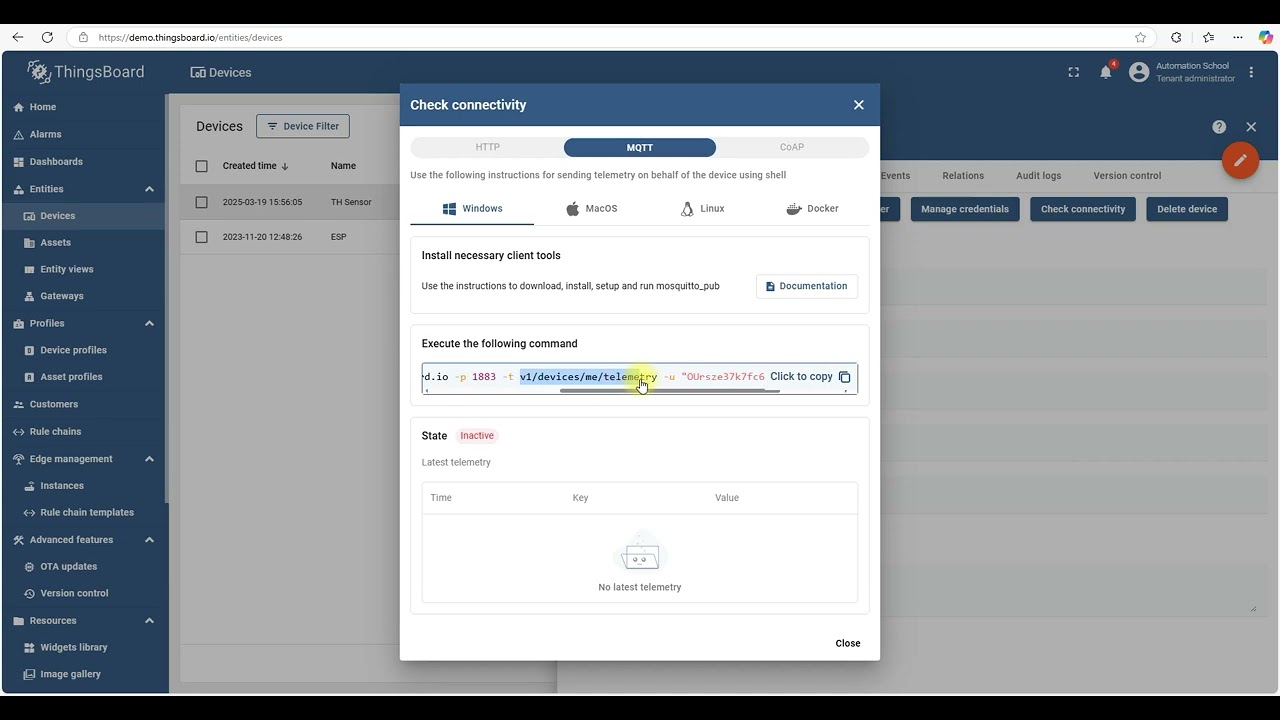
Task: Open Widgets library in the sidebar
Action: (x=84, y=648)
